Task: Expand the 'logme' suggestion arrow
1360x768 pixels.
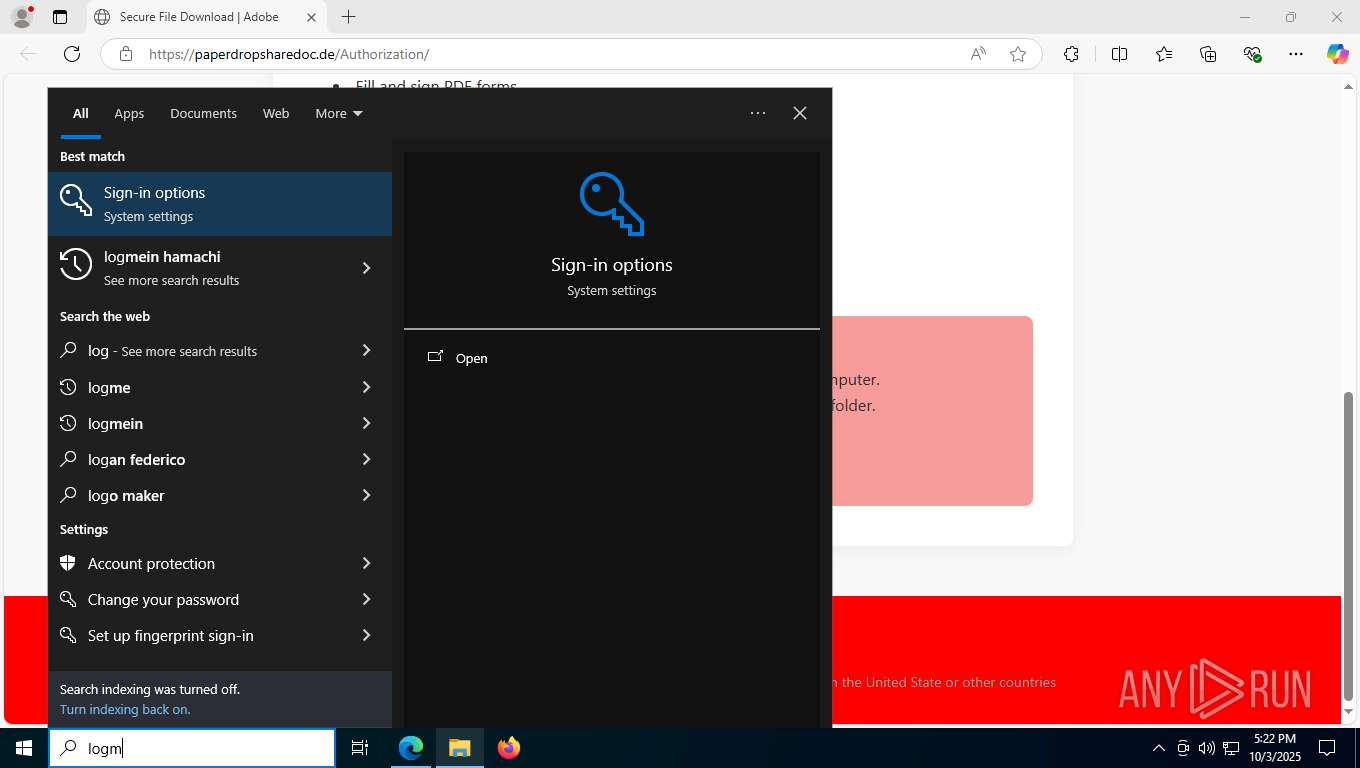Action: coord(366,387)
